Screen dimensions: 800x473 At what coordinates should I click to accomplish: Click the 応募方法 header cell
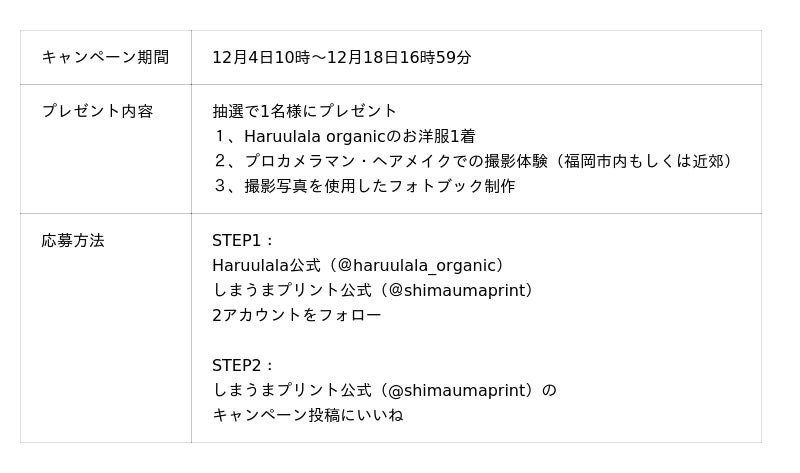[x=73, y=240]
